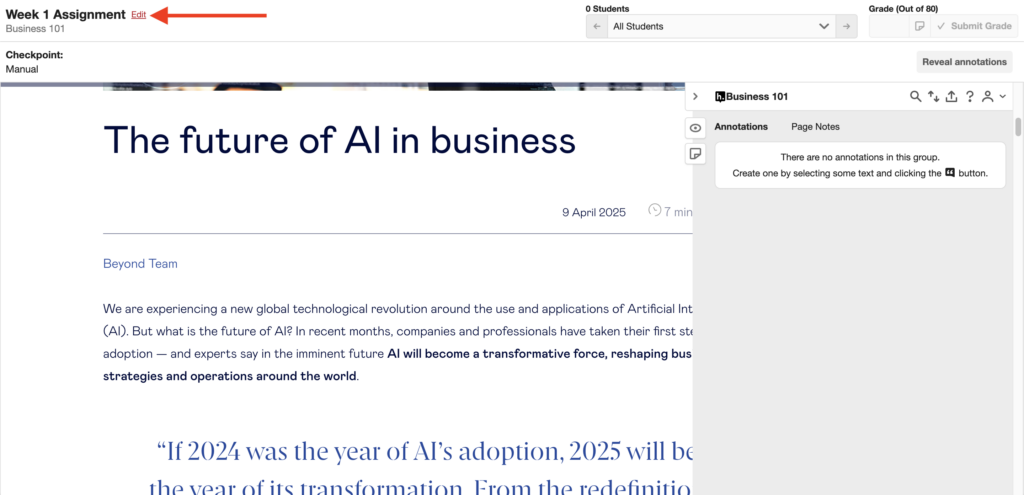Toggle highlight visibility eye icon
This screenshot has height=495, width=1024.
coord(696,128)
